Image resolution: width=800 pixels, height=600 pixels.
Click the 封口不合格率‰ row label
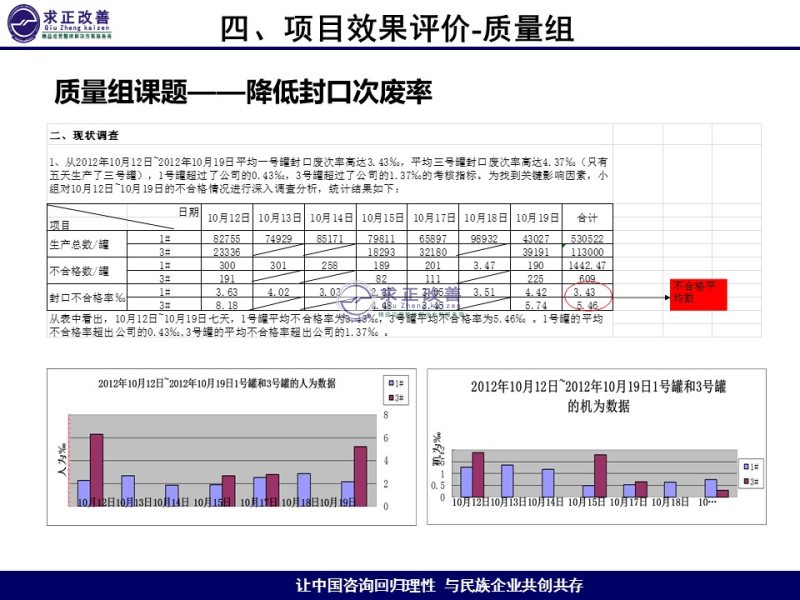pyautogui.click(x=87, y=298)
